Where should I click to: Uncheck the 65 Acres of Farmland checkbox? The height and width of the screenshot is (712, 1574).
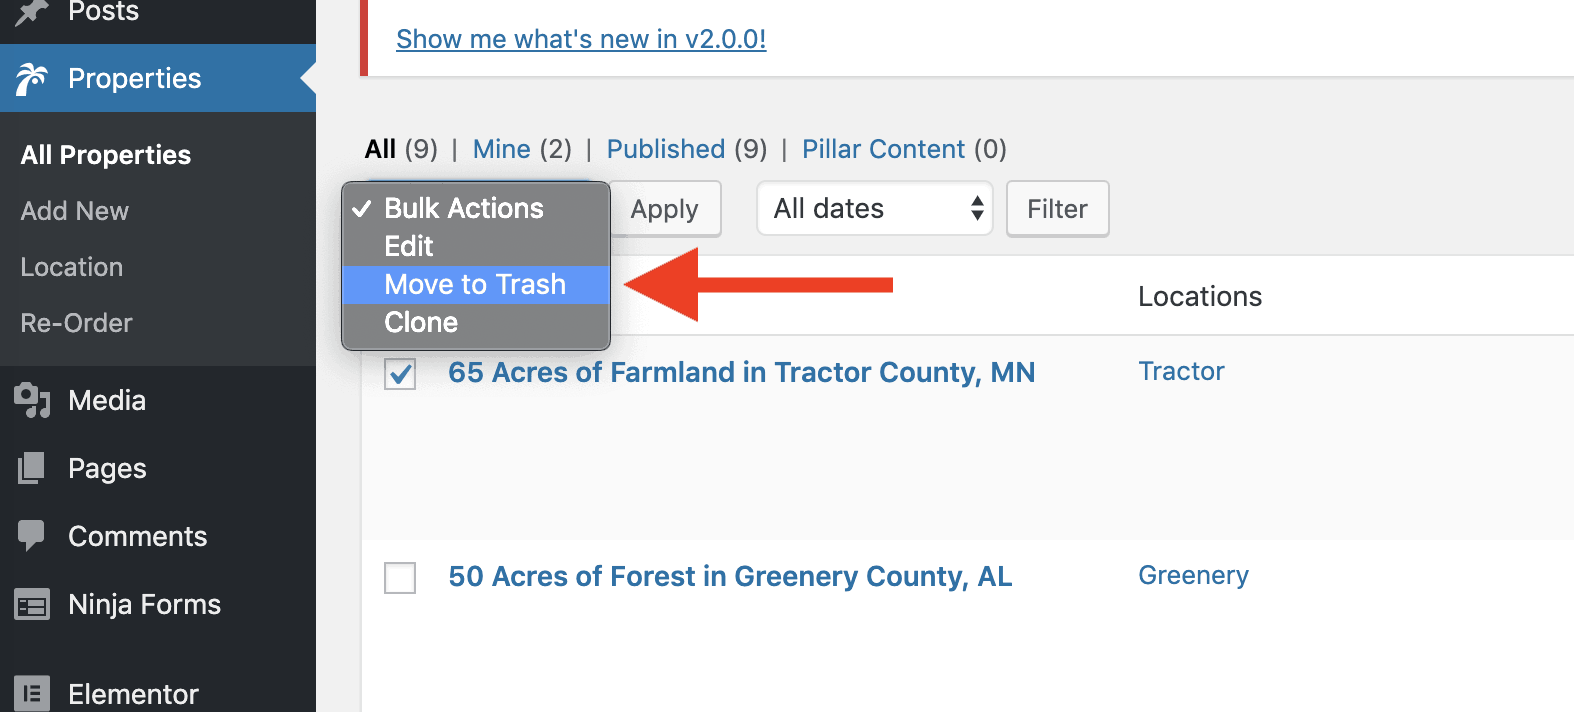400,374
